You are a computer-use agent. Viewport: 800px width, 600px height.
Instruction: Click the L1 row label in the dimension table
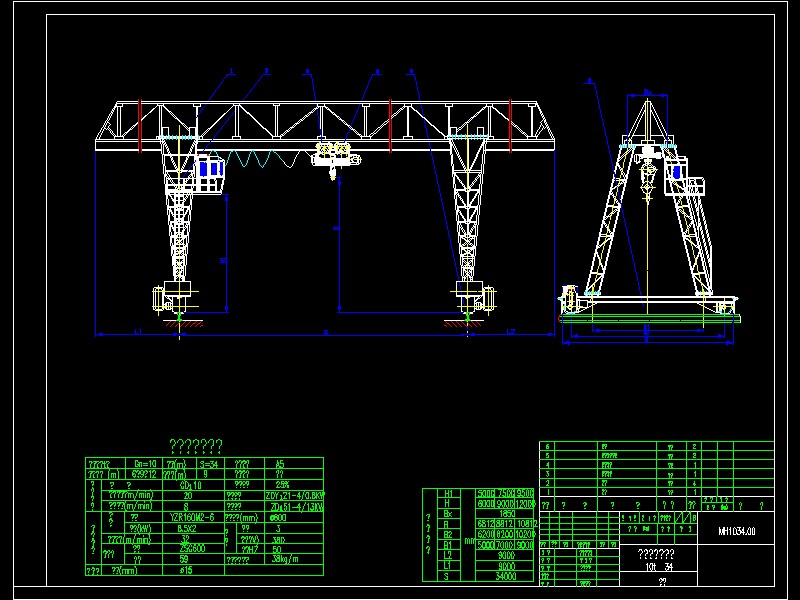click(x=448, y=565)
